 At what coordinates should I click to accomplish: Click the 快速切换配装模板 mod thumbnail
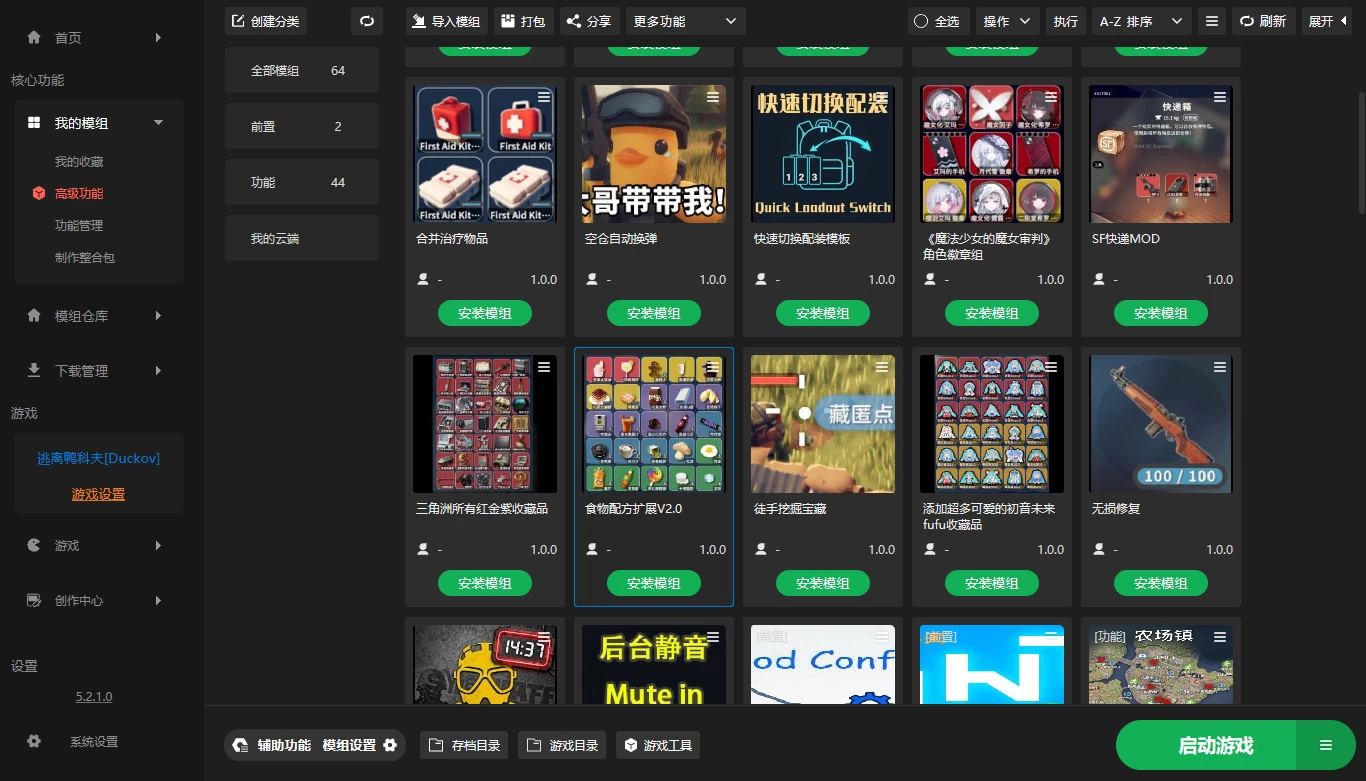pyautogui.click(x=822, y=153)
